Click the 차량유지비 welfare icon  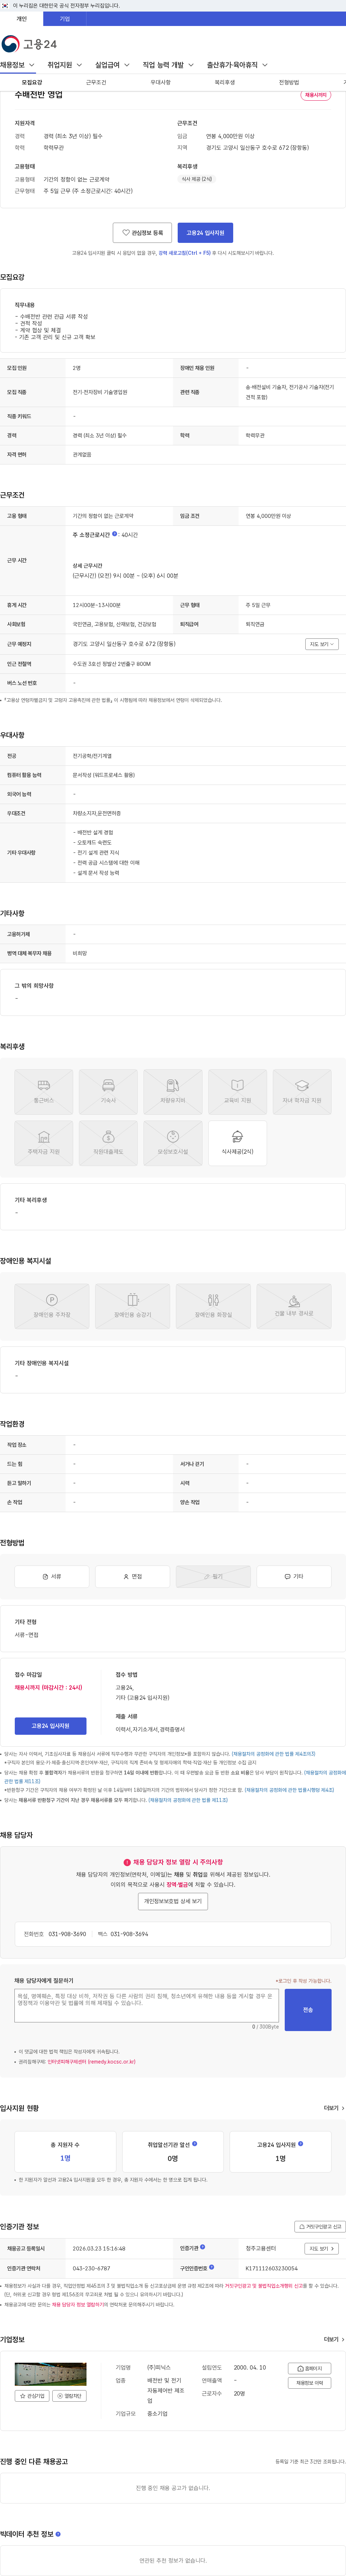[173, 1092]
